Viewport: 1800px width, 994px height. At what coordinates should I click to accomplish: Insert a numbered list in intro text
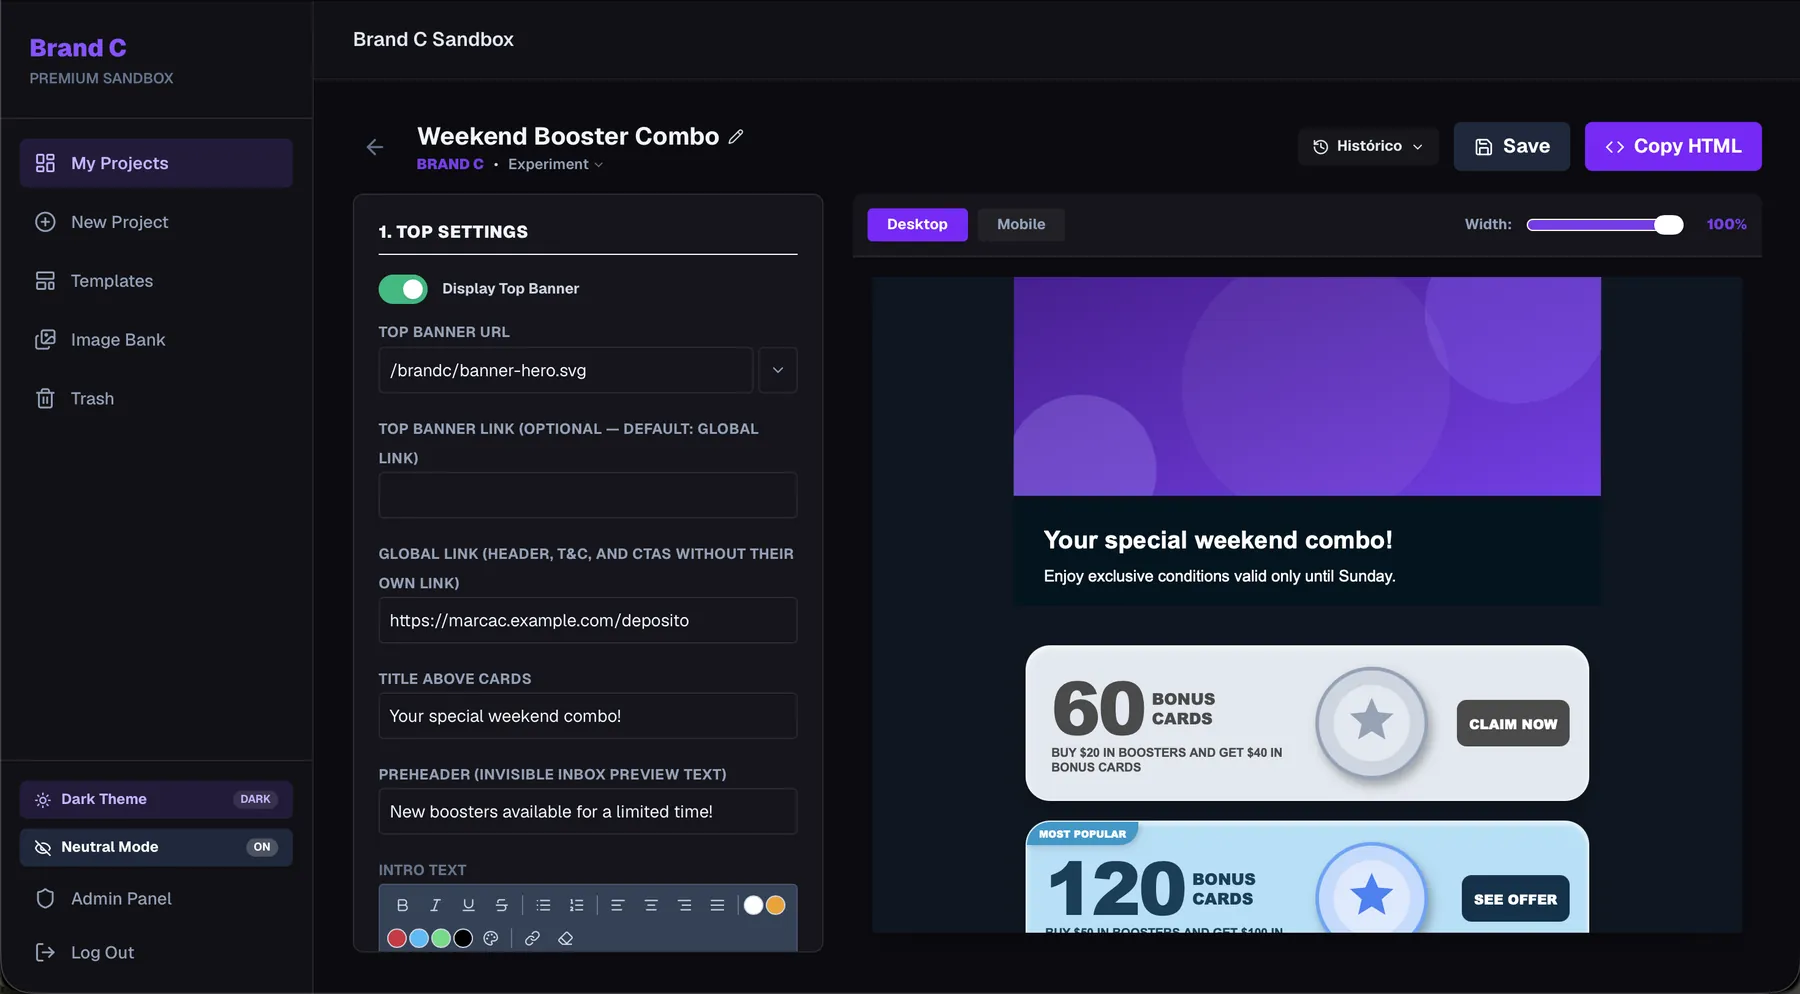pos(576,905)
